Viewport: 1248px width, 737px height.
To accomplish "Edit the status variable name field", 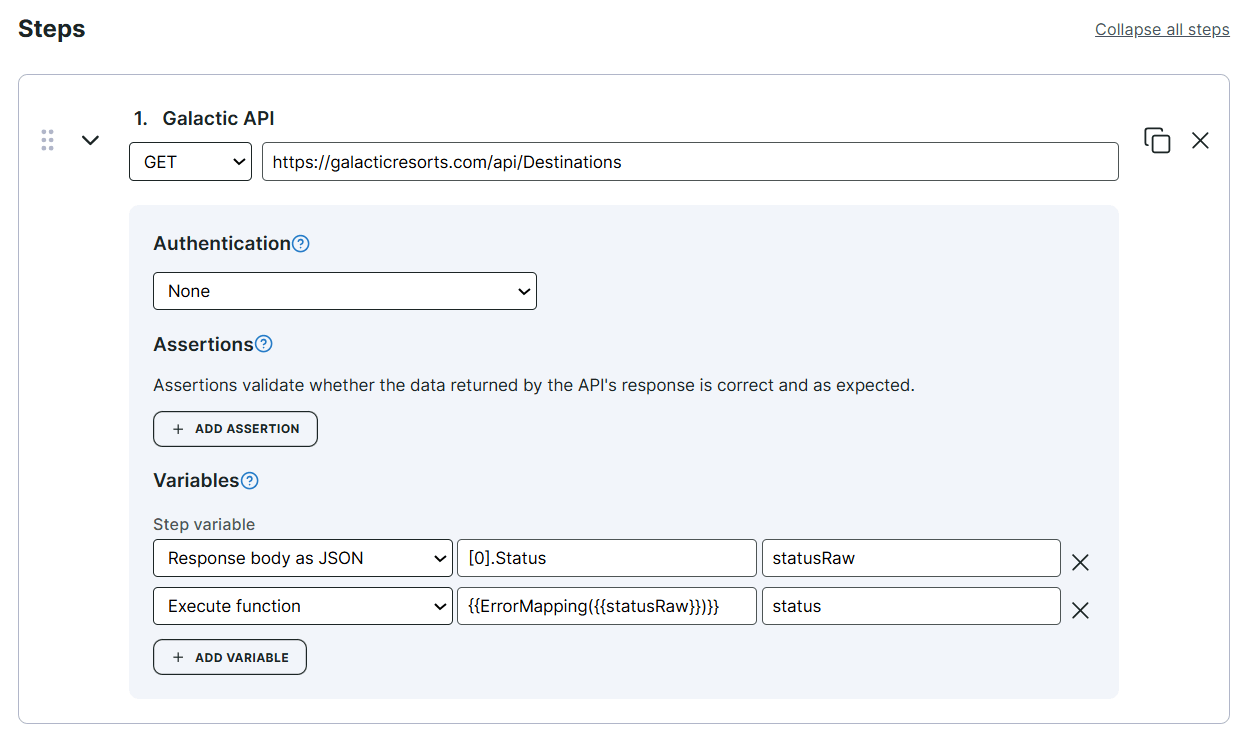I will point(911,606).
